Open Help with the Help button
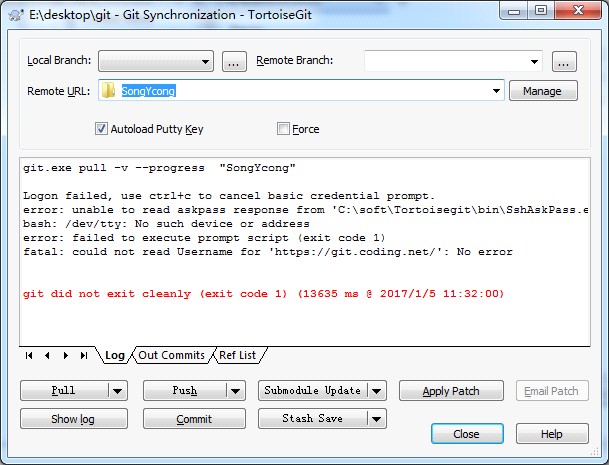609x465 pixels. (x=552, y=434)
